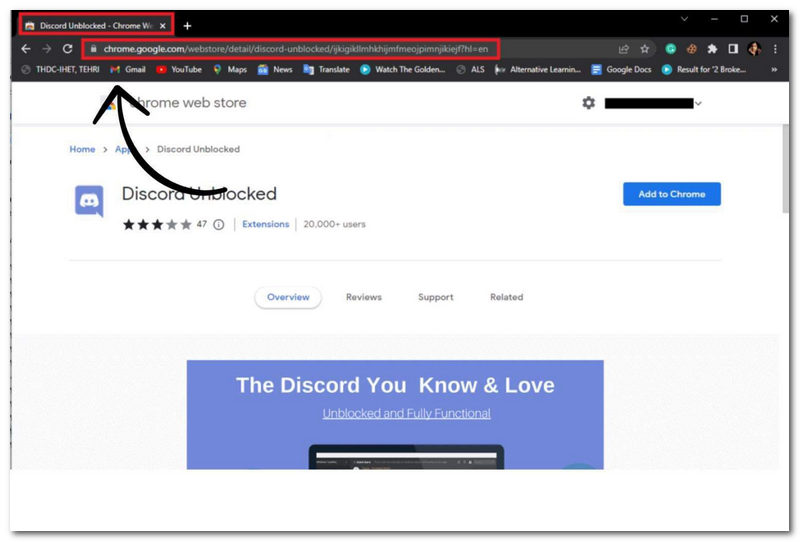Close the Discord Unblocked tab
Image resolution: width=800 pixels, height=542 pixels.
coord(163,26)
